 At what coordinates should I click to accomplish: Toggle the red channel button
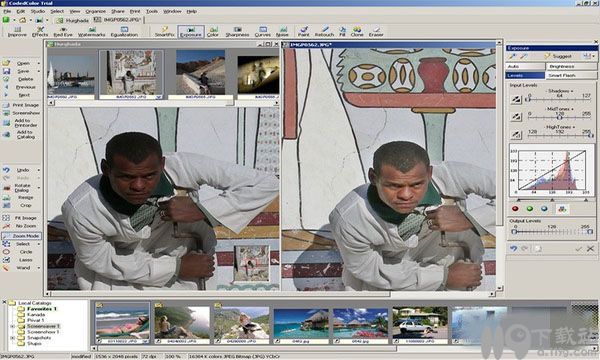pyautogui.click(x=515, y=209)
